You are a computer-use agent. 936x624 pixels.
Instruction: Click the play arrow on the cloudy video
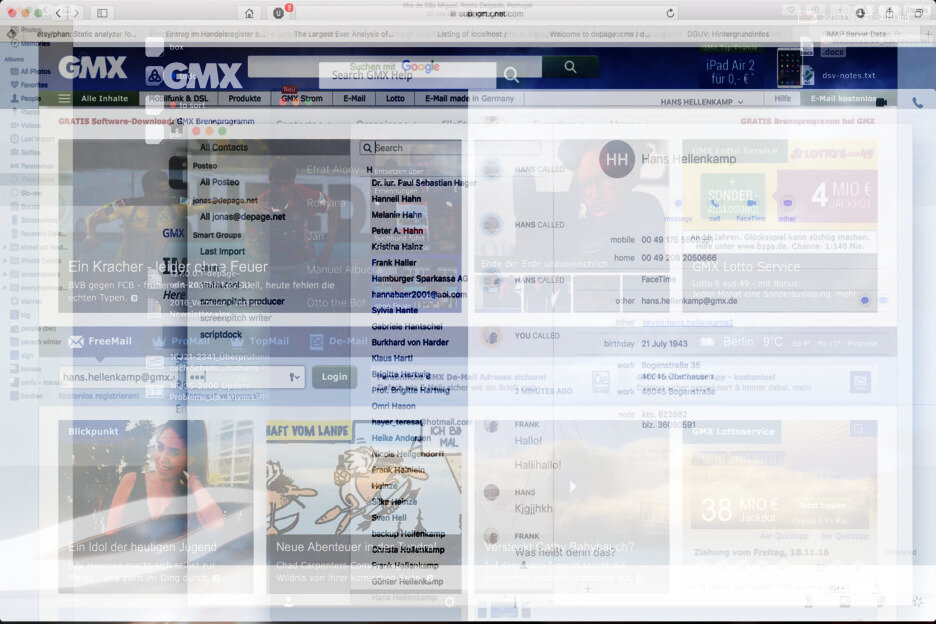point(572,487)
